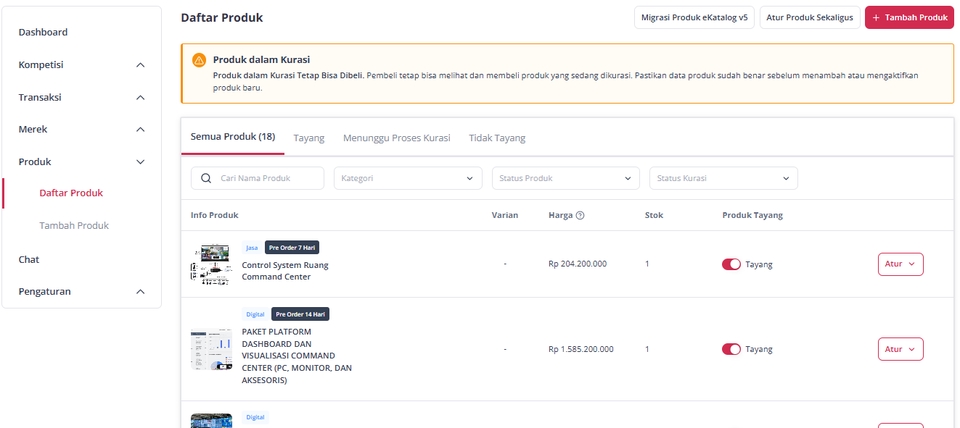
Task: Click the search magnifier icon in product search
Action: (x=206, y=178)
